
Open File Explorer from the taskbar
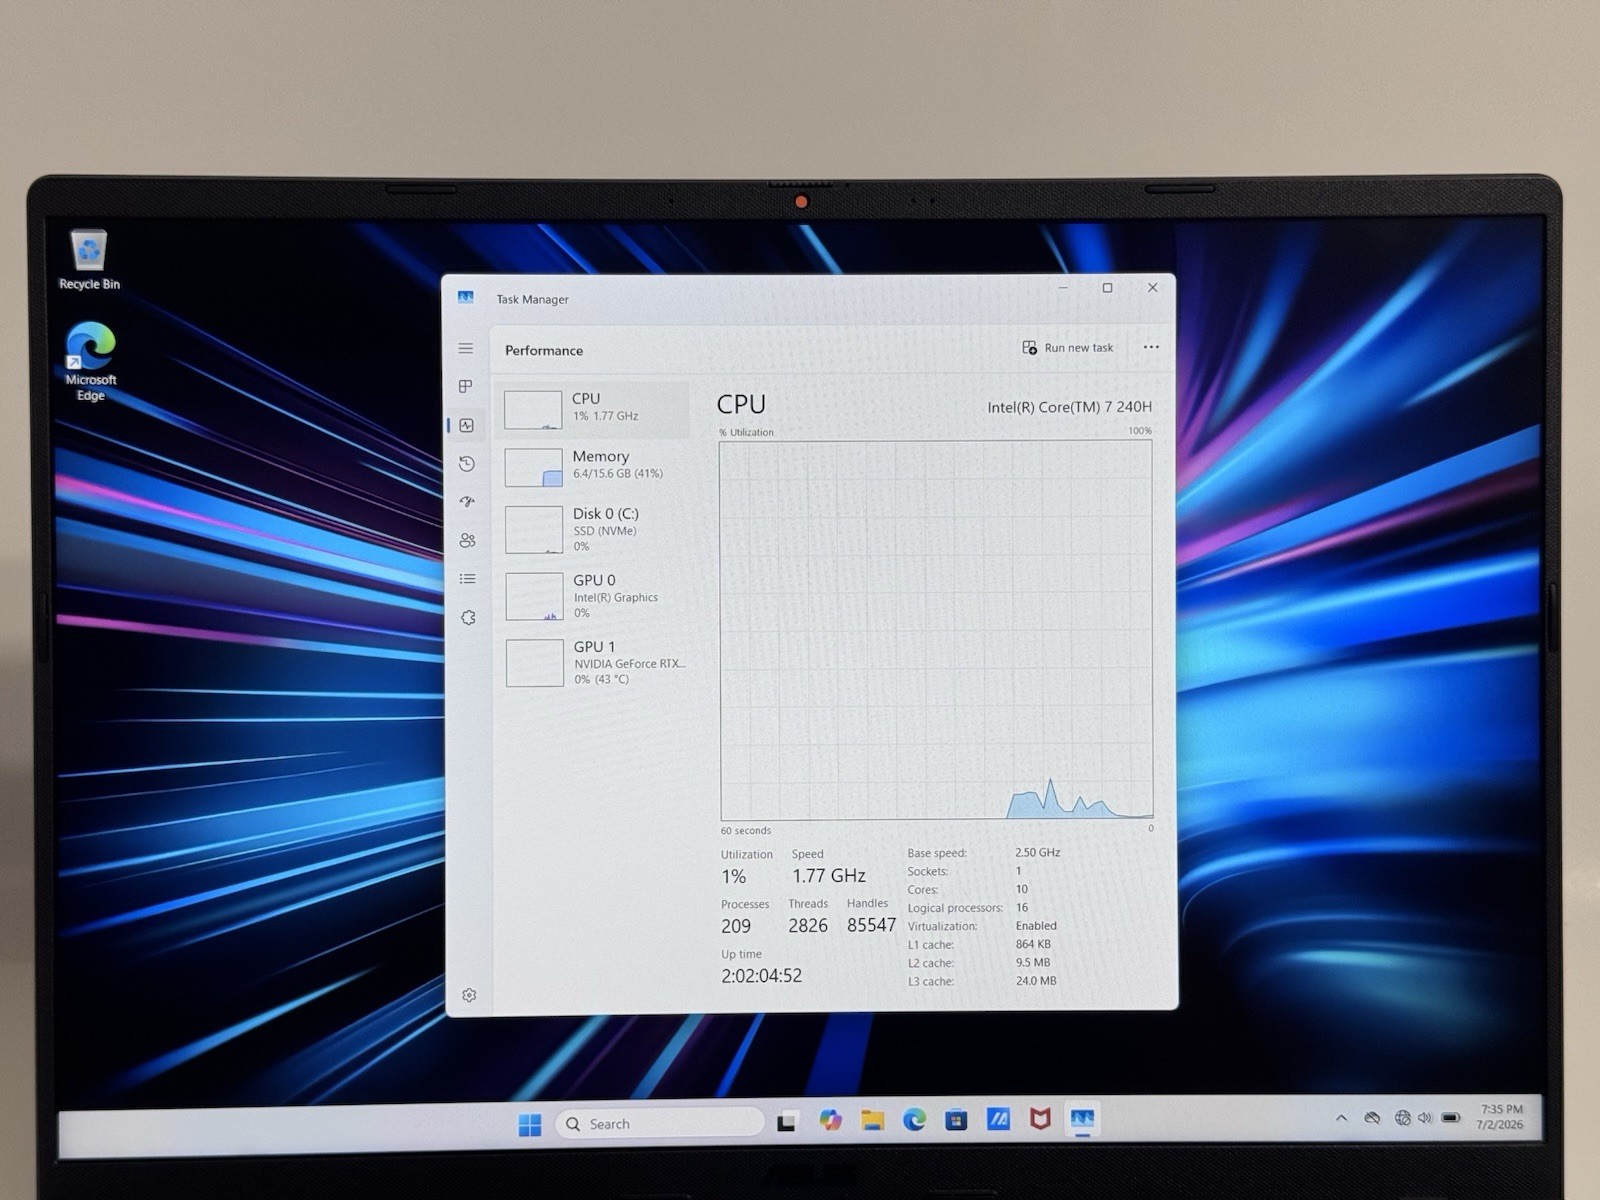click(x=872, y=1121)
